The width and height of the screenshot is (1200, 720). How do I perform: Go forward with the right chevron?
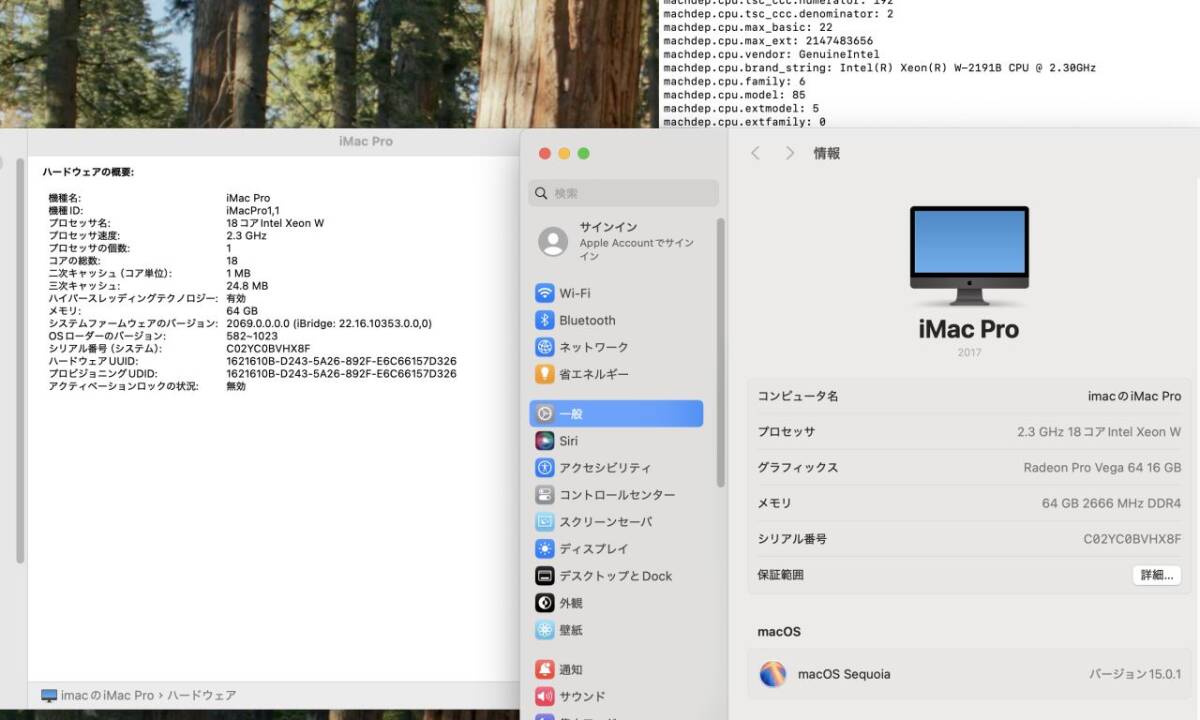point(790,153)
